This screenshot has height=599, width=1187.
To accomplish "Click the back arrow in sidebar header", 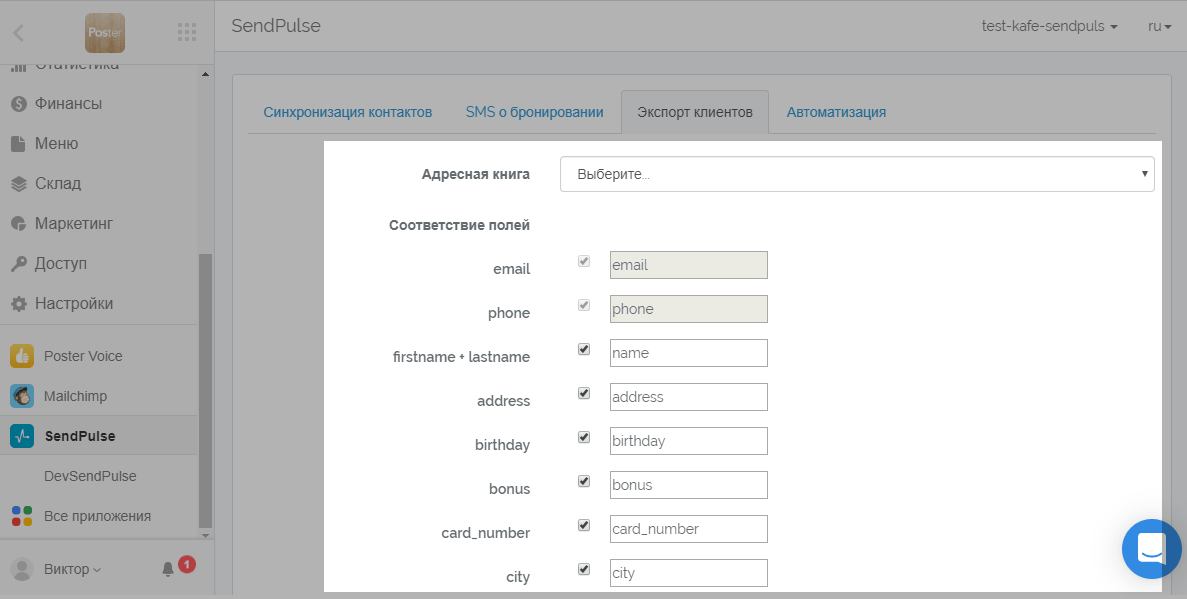I will coord(18,33).
